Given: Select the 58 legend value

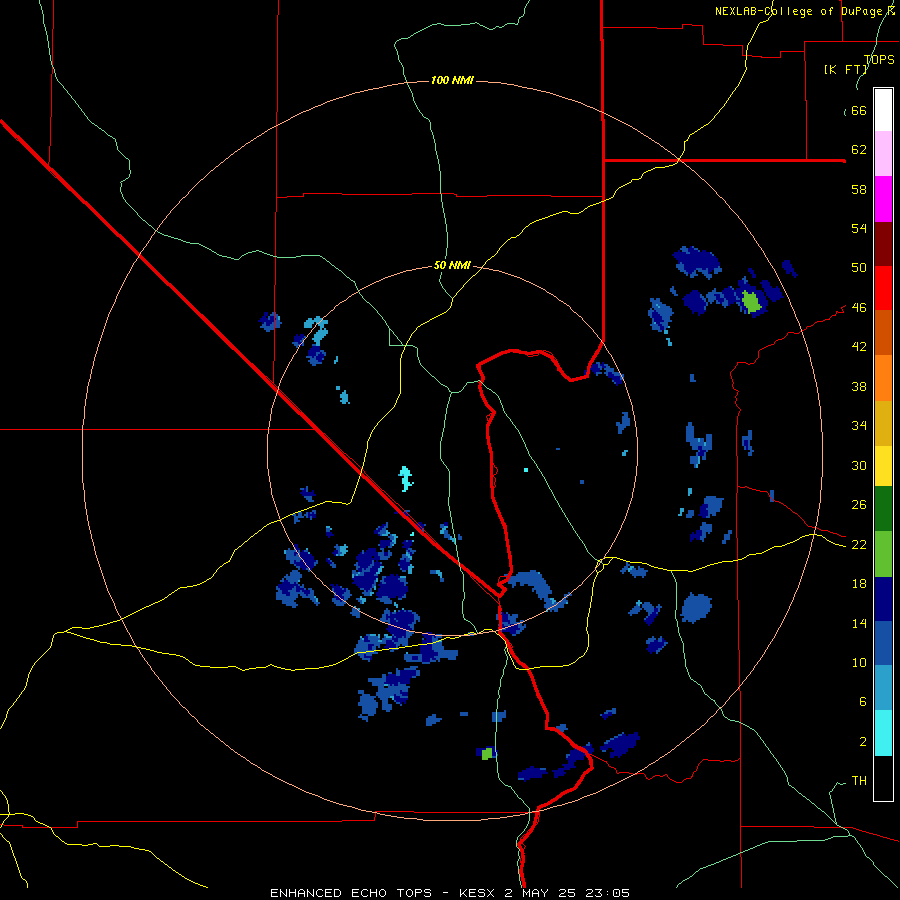Looking at the screenshot, I should (859, 189).
